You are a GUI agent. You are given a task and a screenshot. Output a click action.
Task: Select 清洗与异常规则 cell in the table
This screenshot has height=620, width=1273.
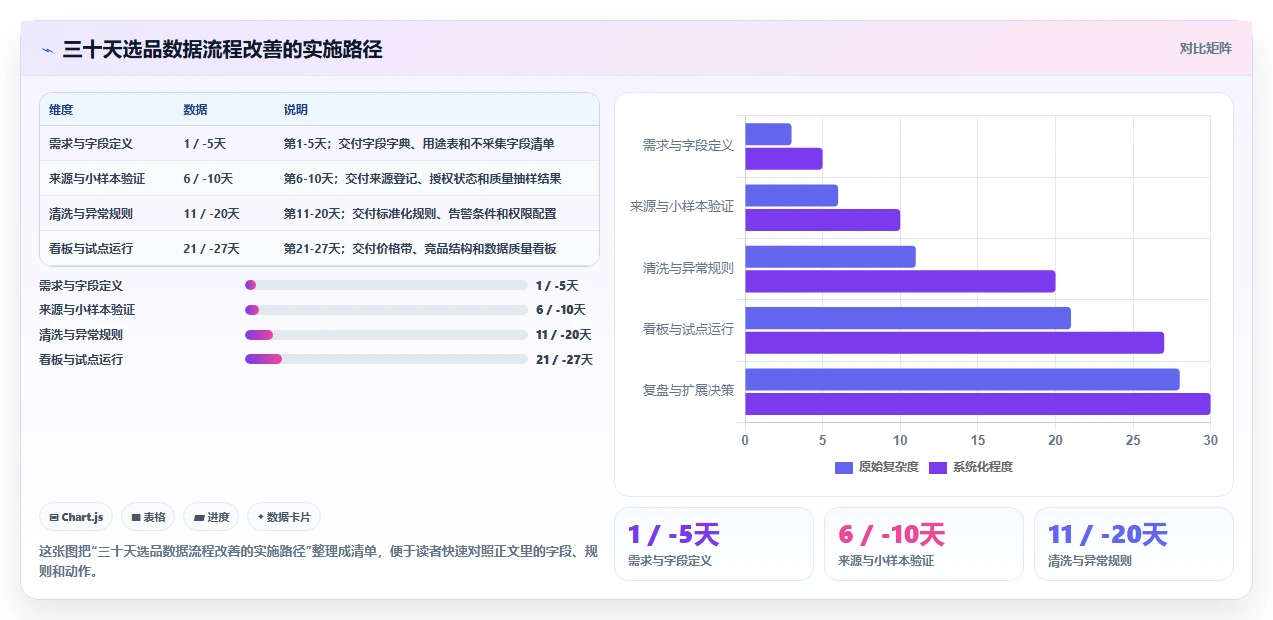pos(91,214)
